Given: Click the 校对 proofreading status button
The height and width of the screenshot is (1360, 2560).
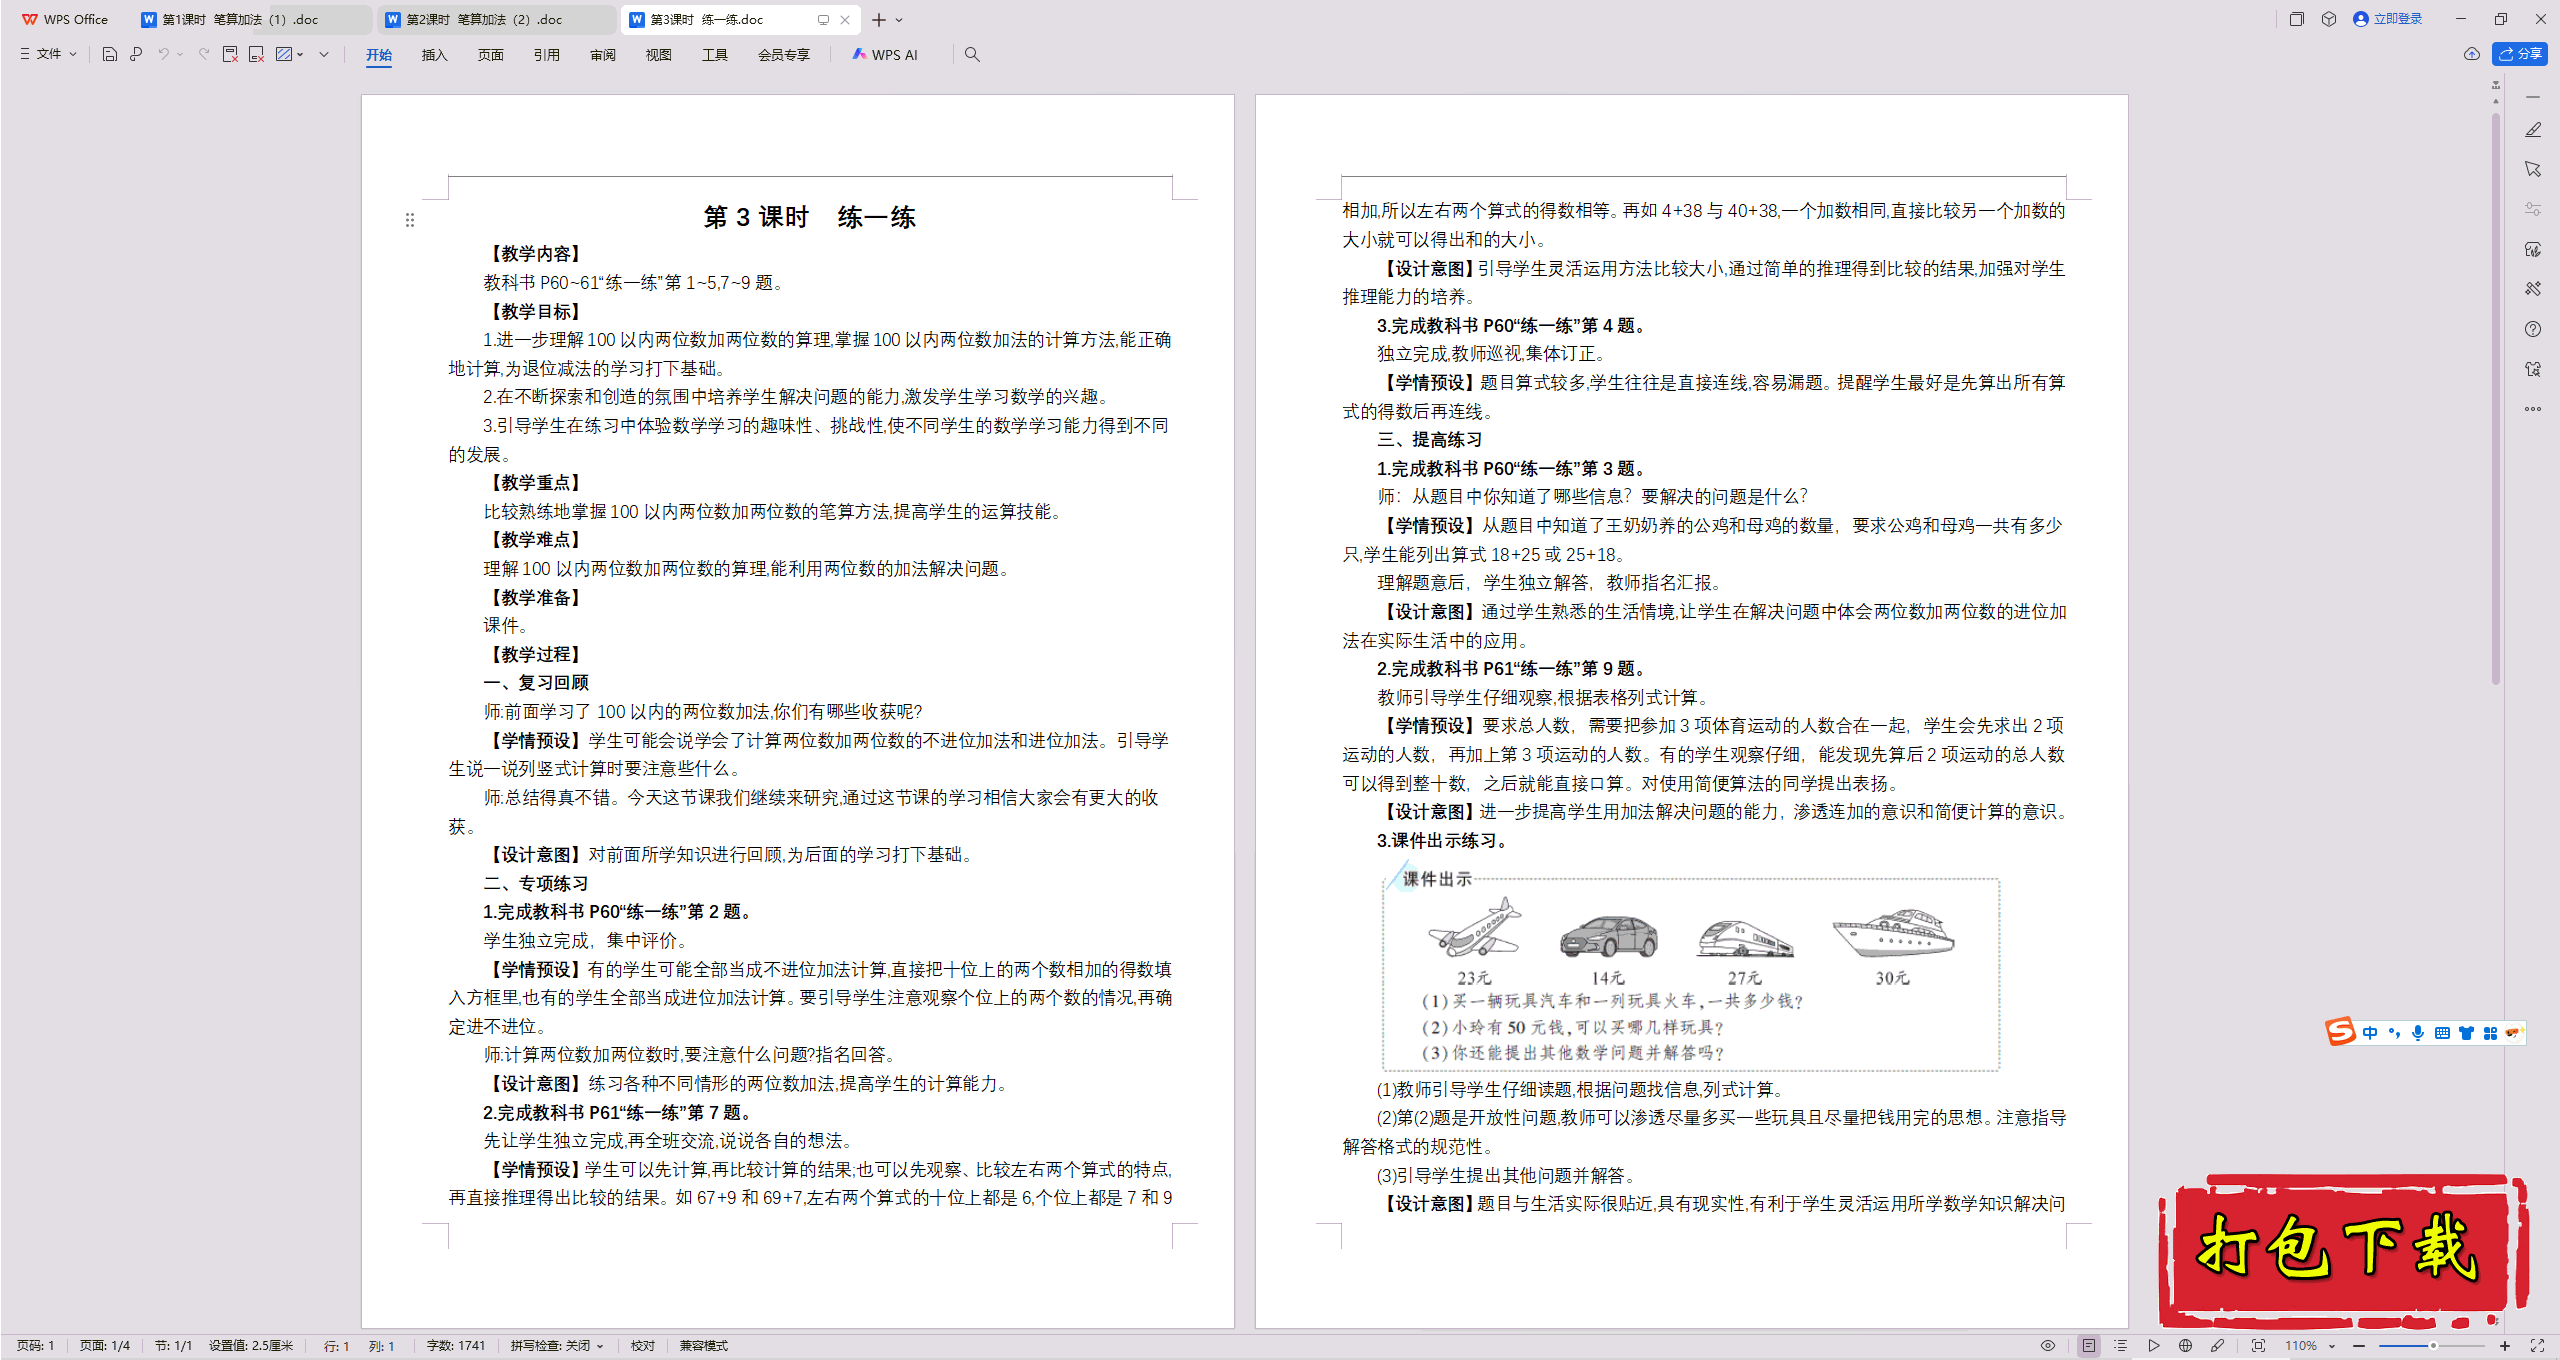Looking at the screenshot, I should (643, 1346).
